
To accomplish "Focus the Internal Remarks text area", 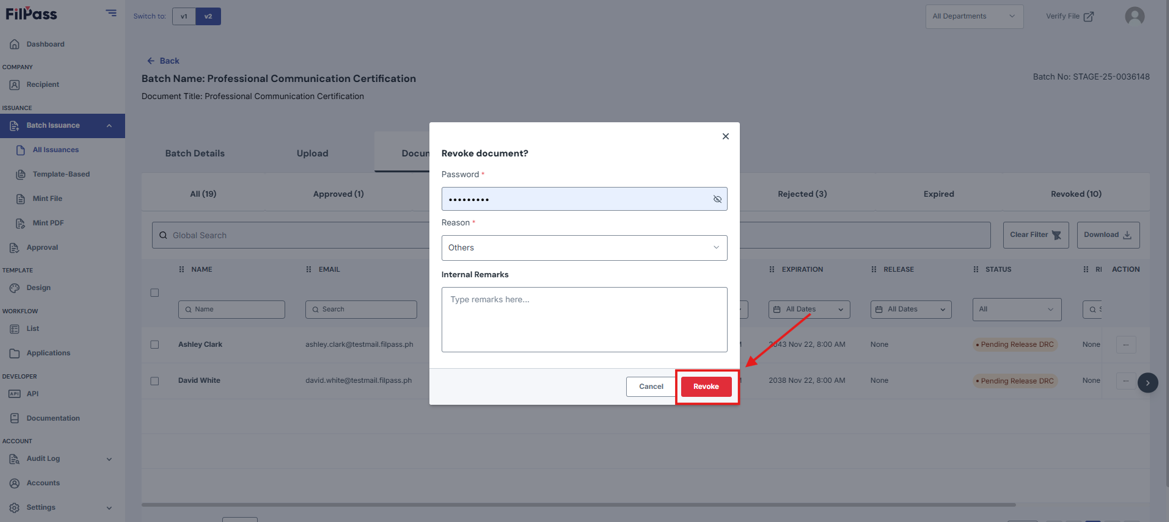I will click(x=584, y=319).
